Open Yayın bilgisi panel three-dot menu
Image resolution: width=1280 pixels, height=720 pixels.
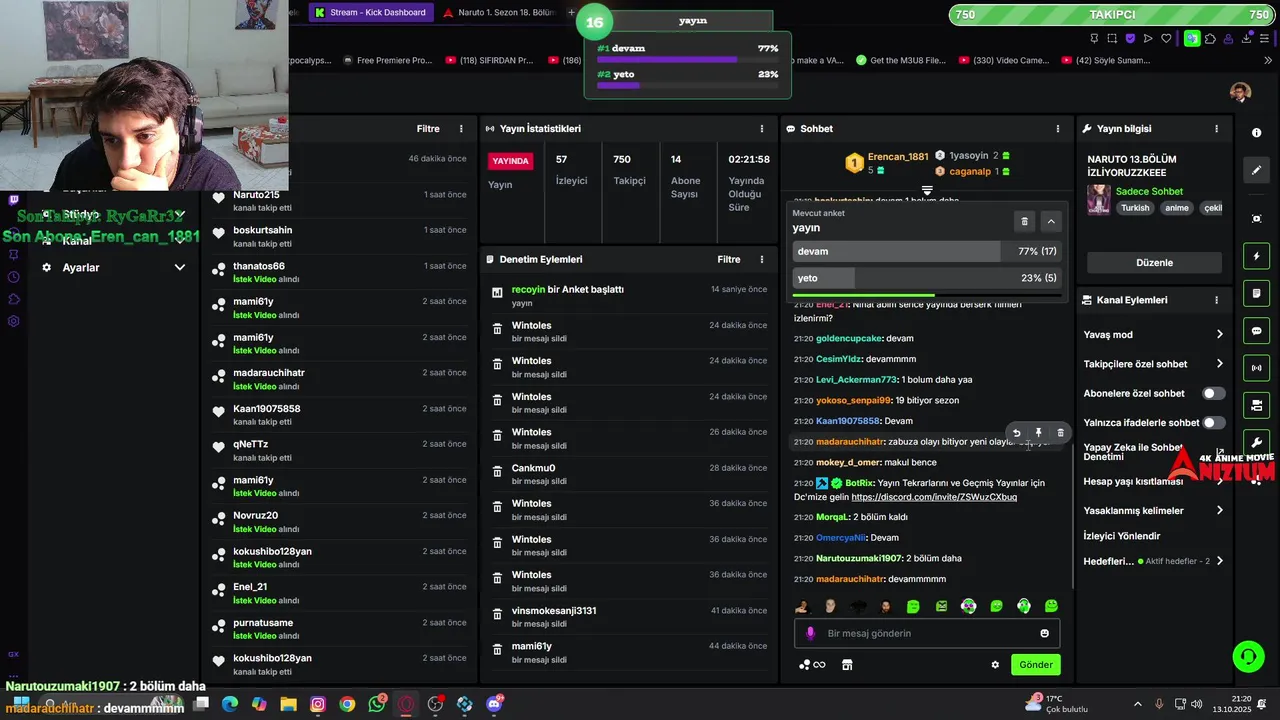coord(1217,129)
